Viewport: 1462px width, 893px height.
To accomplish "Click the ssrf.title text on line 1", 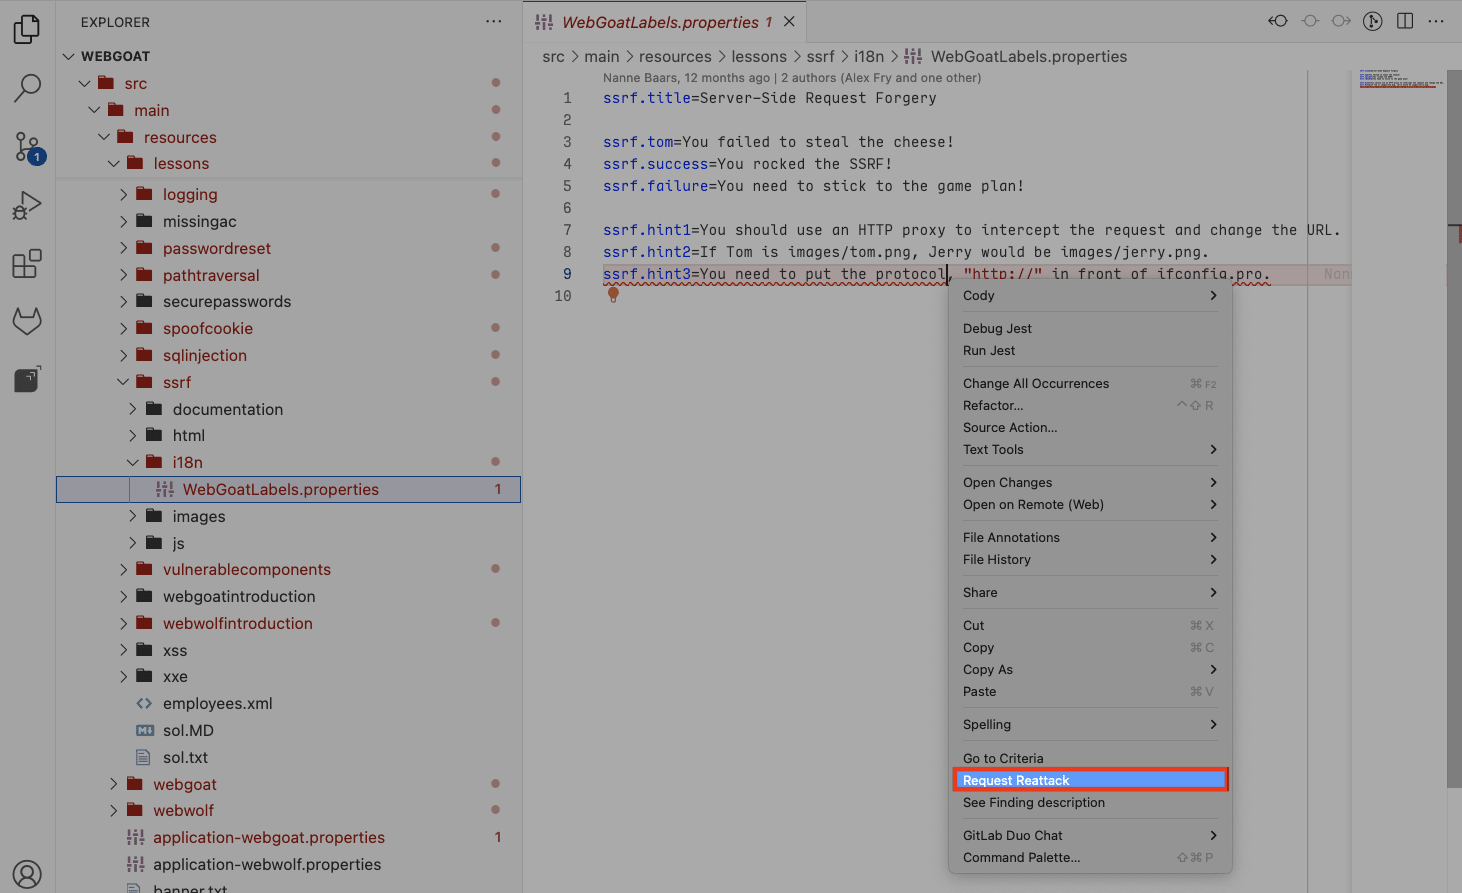I will tap(647, 98).
